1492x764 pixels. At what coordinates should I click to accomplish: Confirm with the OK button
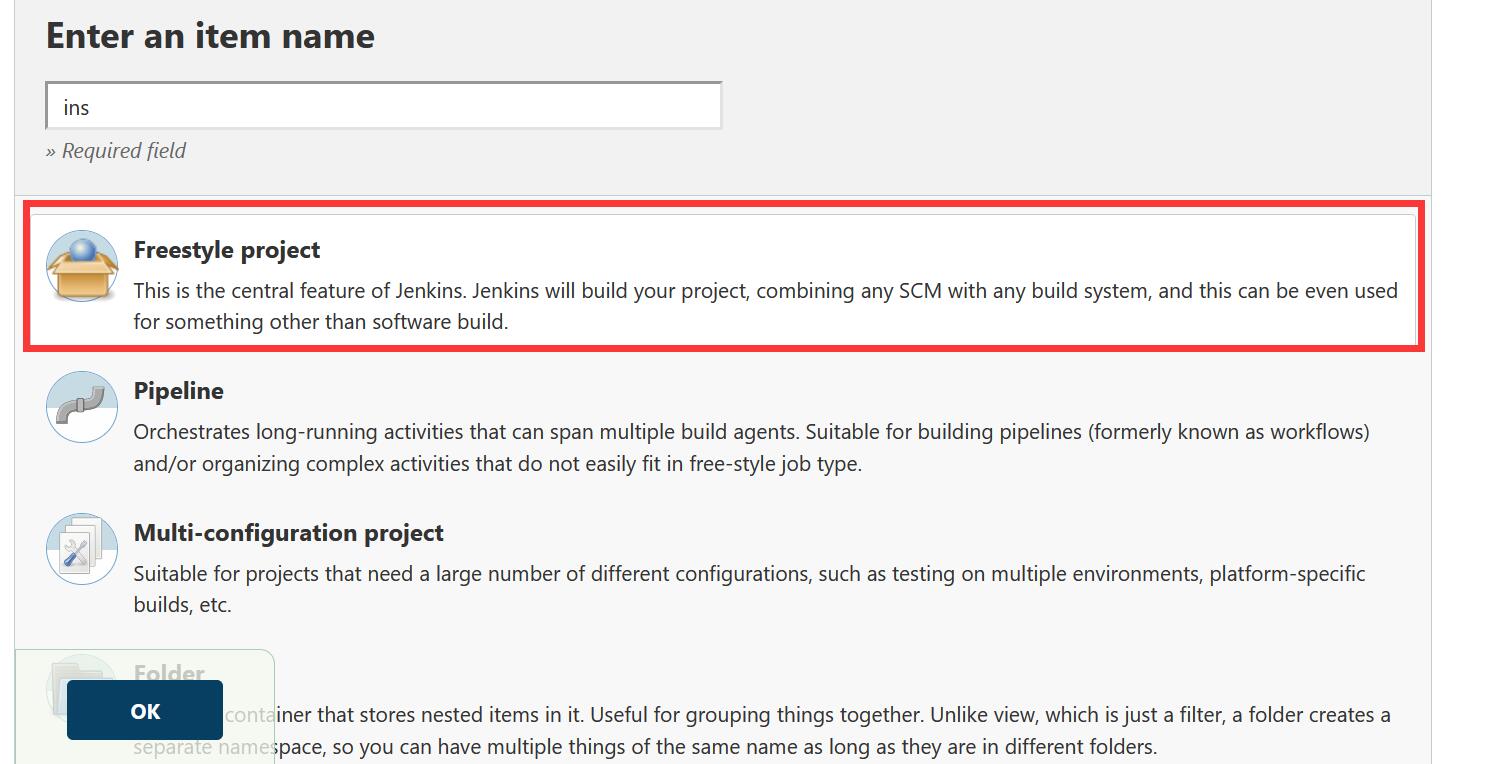145,710
